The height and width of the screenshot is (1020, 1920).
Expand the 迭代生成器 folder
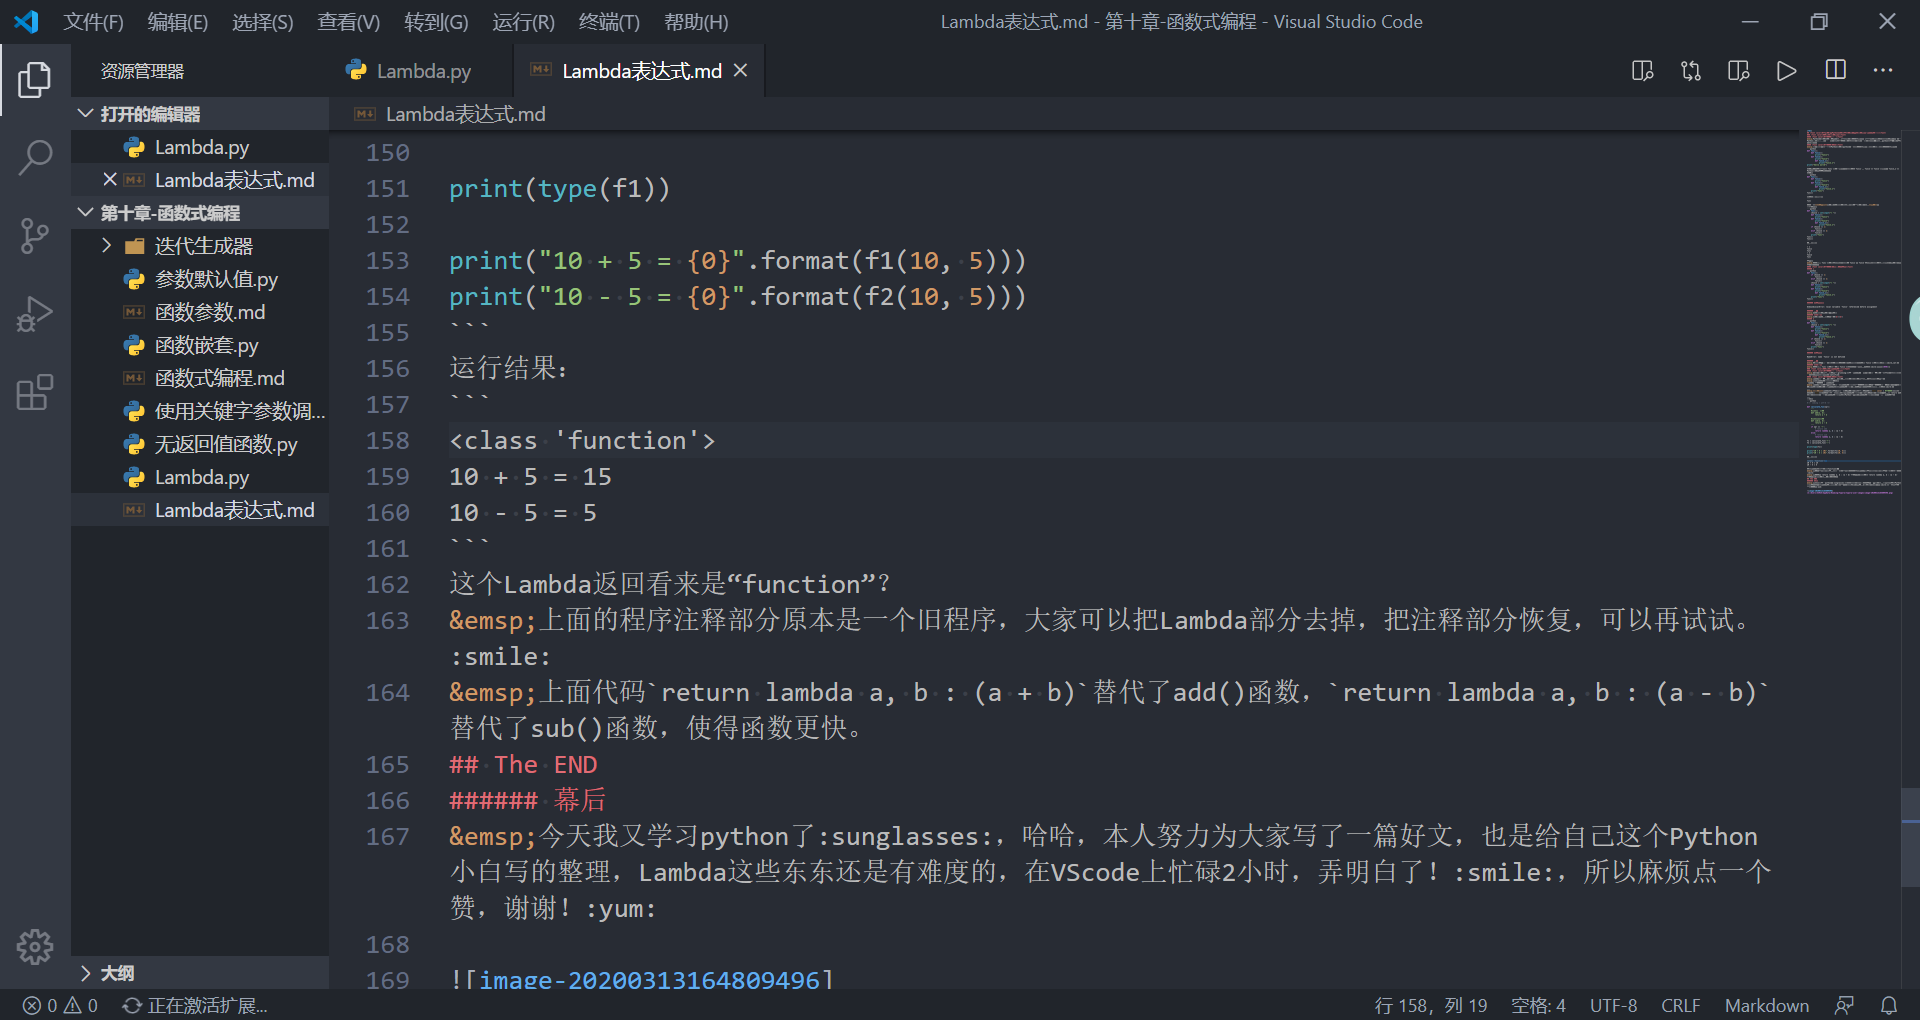[x=200, y=246]
